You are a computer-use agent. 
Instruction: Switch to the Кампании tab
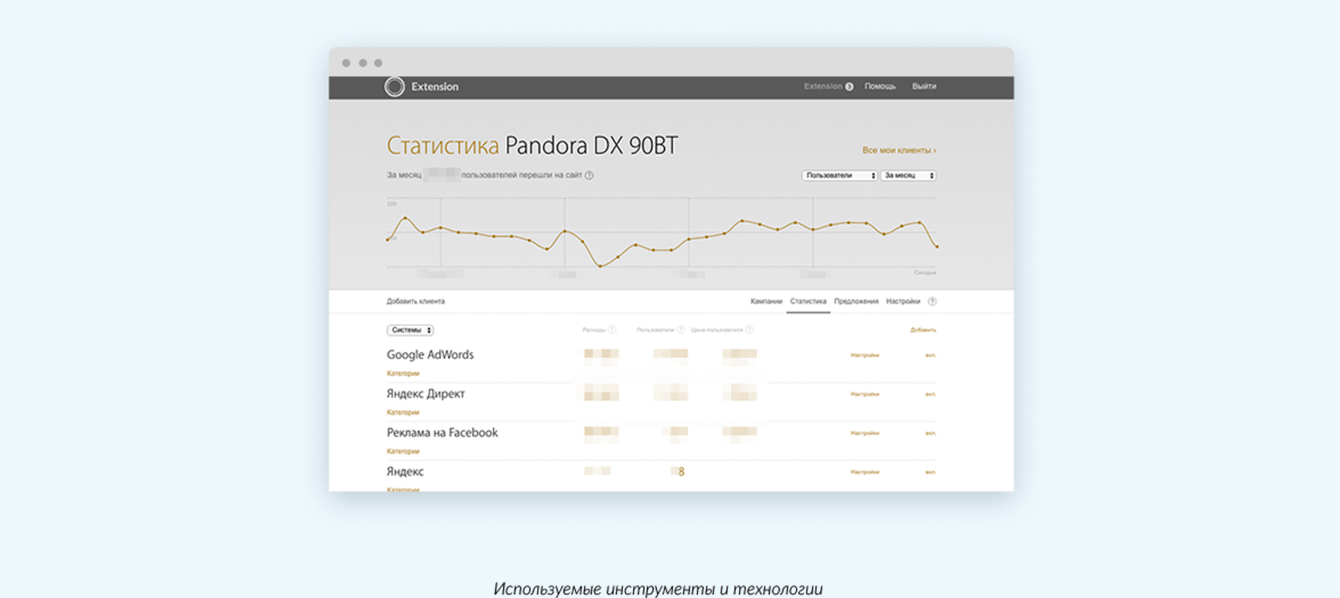click(x=766, y=301)
